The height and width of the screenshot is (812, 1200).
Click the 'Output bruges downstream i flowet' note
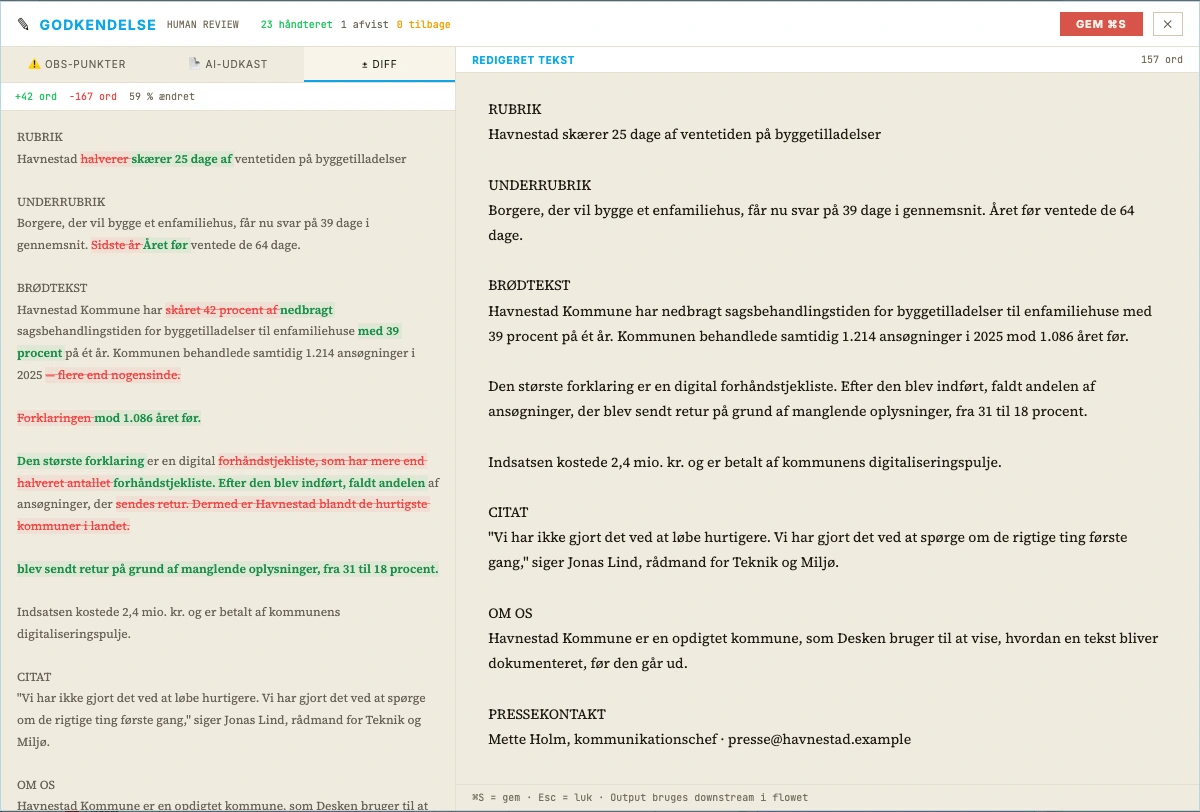(x=709, y=797)
